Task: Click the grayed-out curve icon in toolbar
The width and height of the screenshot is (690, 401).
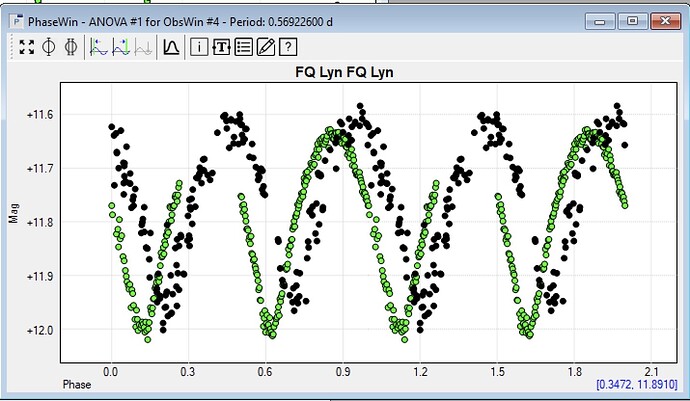Action: (143, 47)
